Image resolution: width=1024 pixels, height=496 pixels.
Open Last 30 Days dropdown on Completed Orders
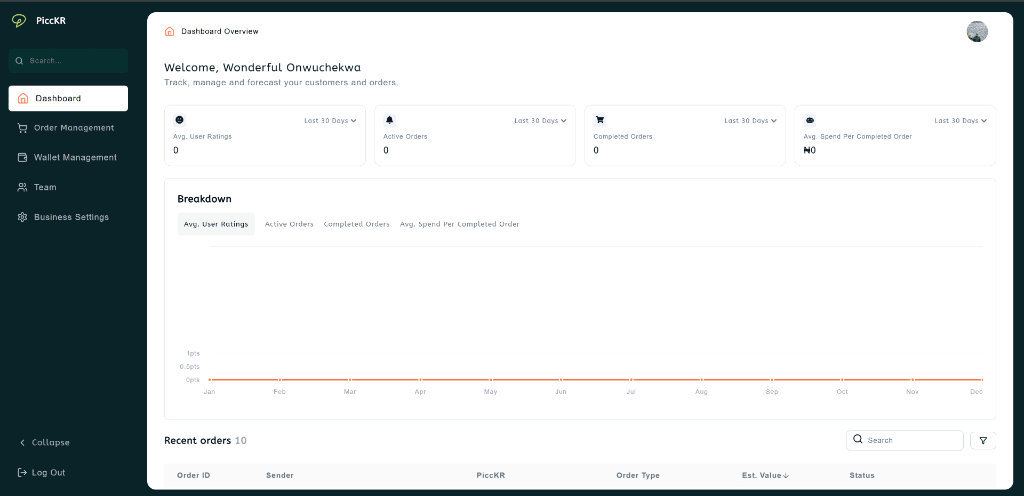[x=750, y=121]
